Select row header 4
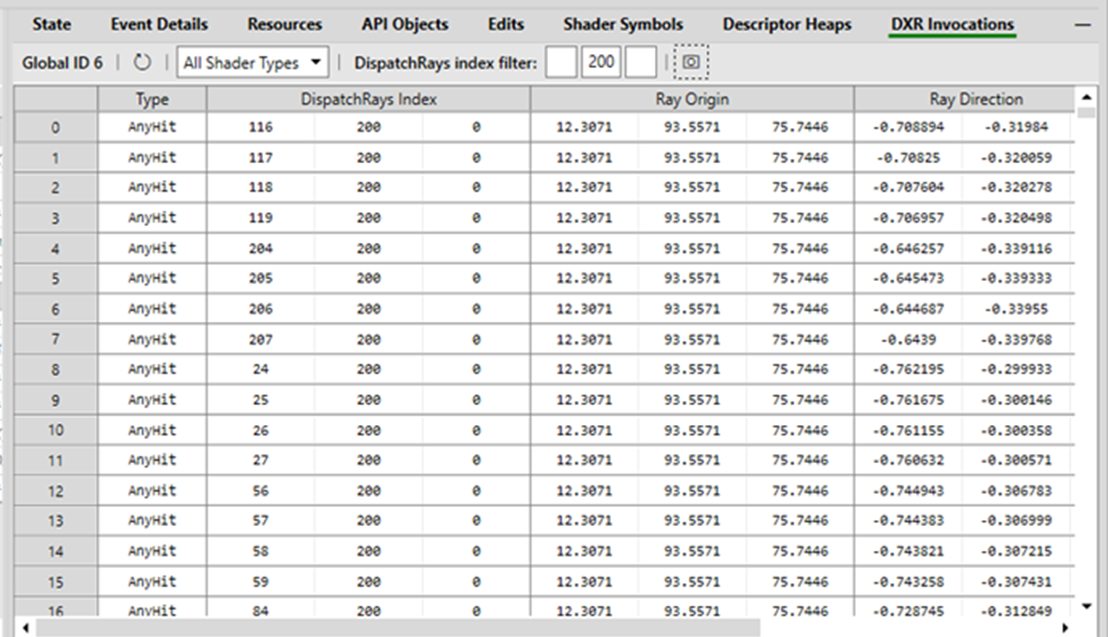This screenshot has width=1108, height=637. 56,249
